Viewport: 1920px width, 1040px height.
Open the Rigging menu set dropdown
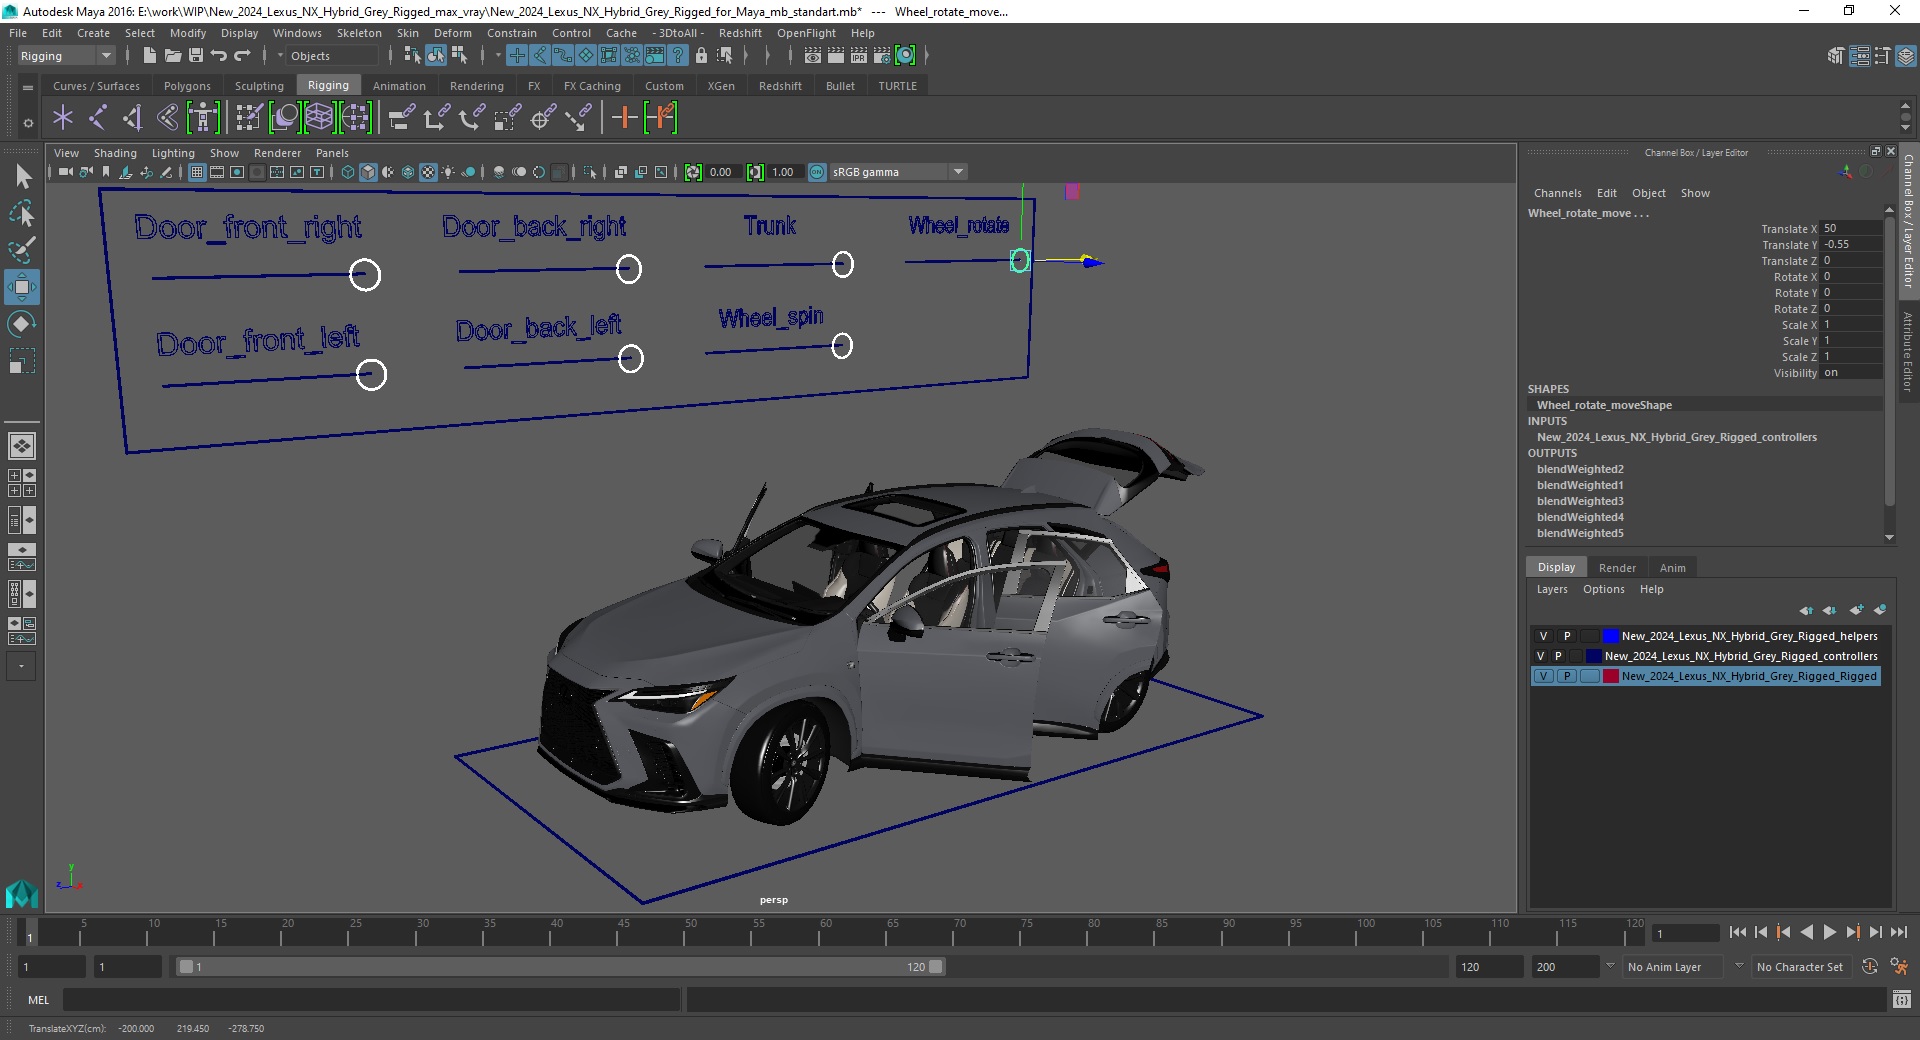pos(66,56)
